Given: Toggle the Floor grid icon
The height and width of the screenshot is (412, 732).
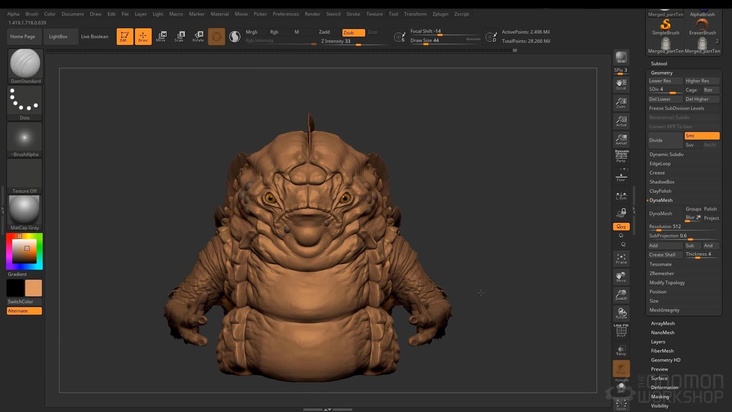Looking at the screenshot, I should point(621,176).
